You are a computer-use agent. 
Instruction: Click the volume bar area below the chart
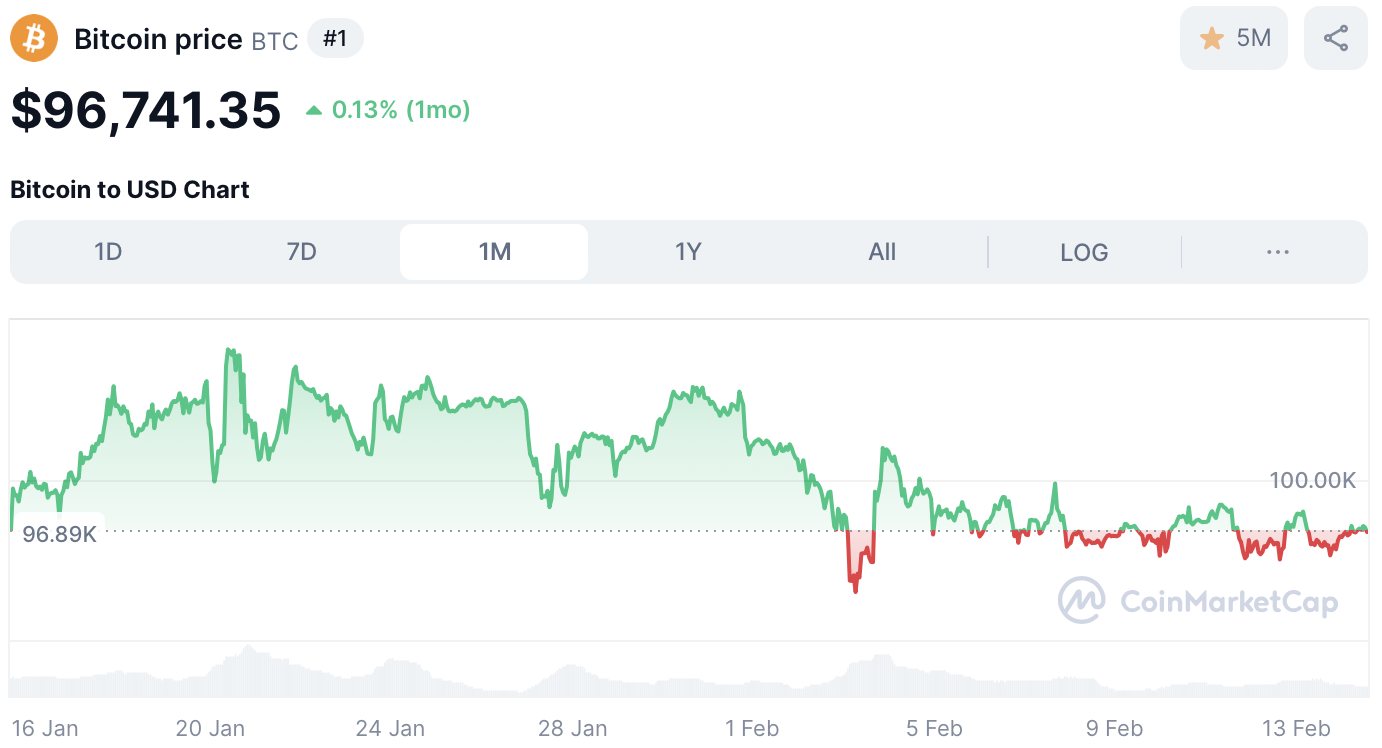coord(690,670)
